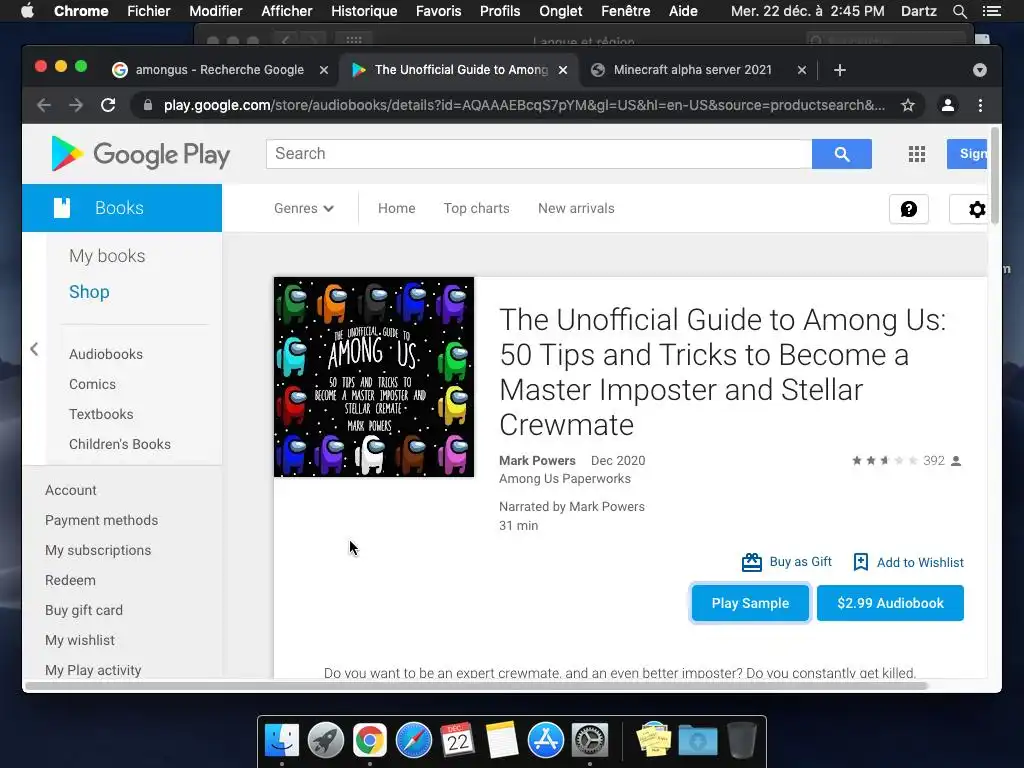1024x768 pixels.
Task: Bookmark page with the star icon
Action: 908,105
